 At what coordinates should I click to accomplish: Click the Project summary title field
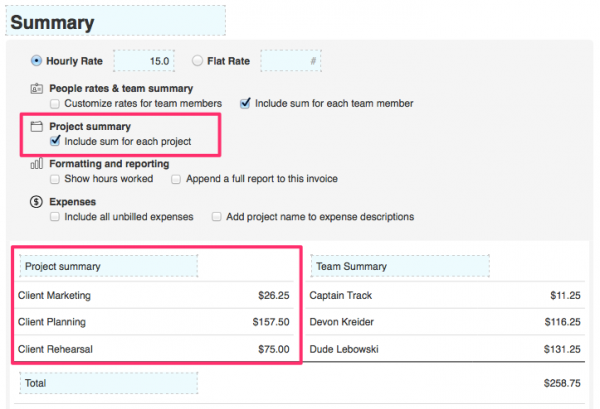pos(108,266)
